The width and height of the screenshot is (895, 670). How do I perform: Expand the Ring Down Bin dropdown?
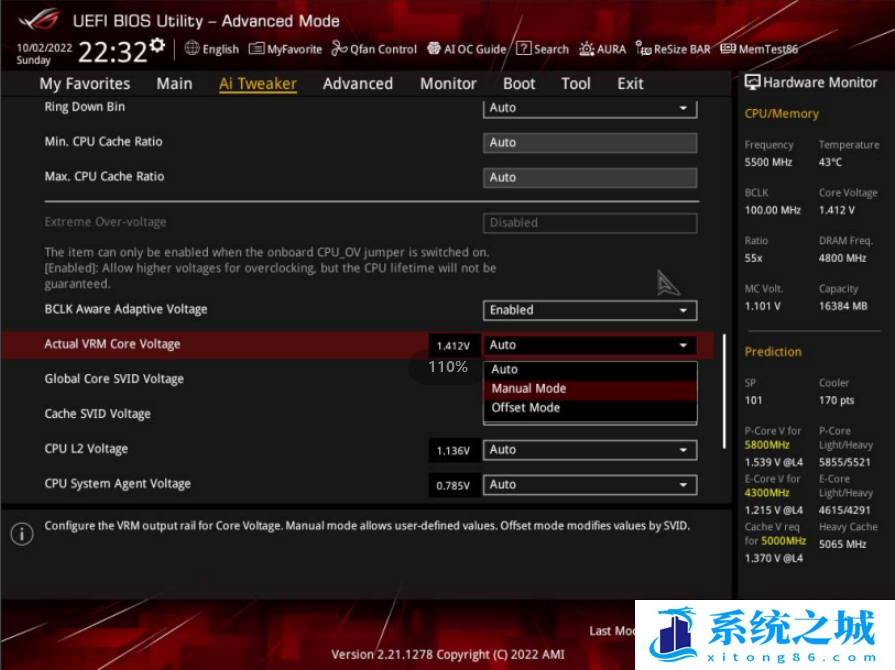pyautogui.click(x=590, y=108)
